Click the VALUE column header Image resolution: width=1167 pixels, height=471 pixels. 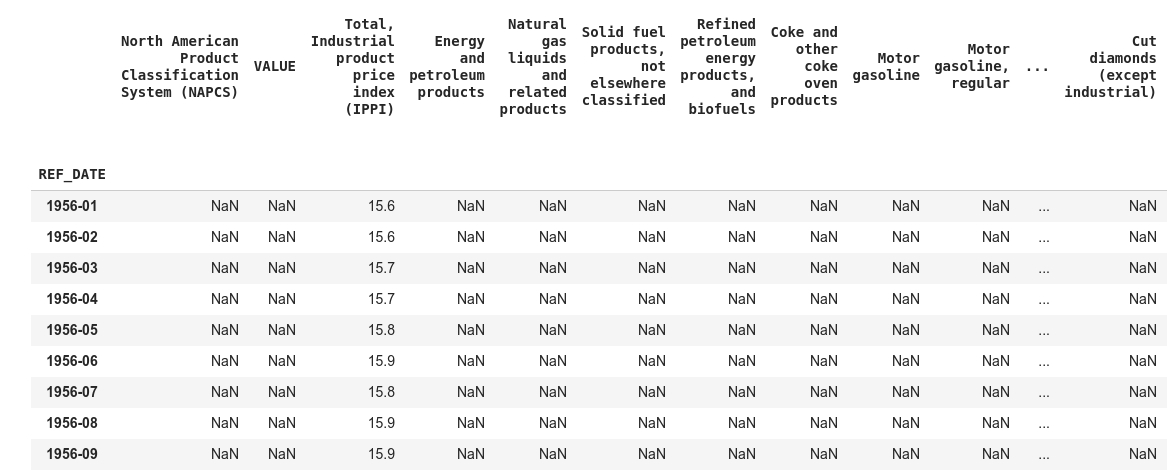pos(275,67)
